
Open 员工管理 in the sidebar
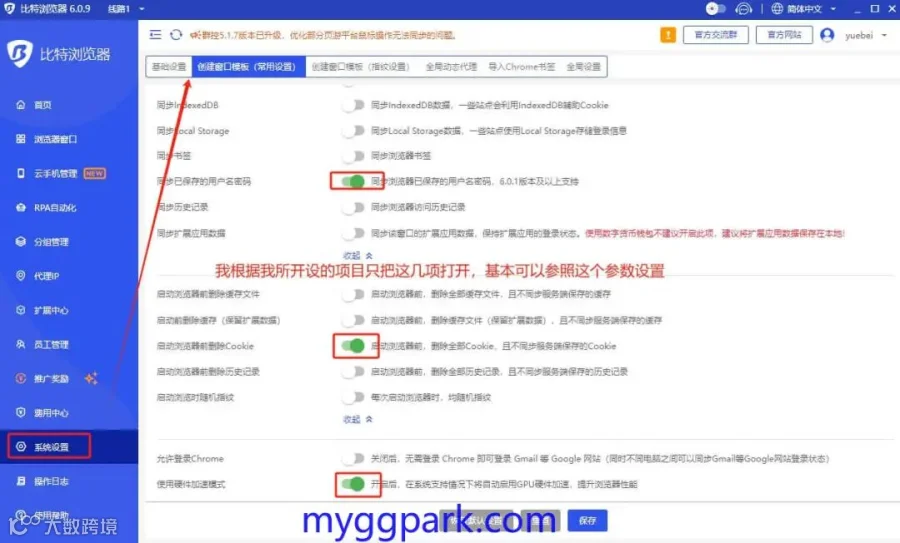51,344
